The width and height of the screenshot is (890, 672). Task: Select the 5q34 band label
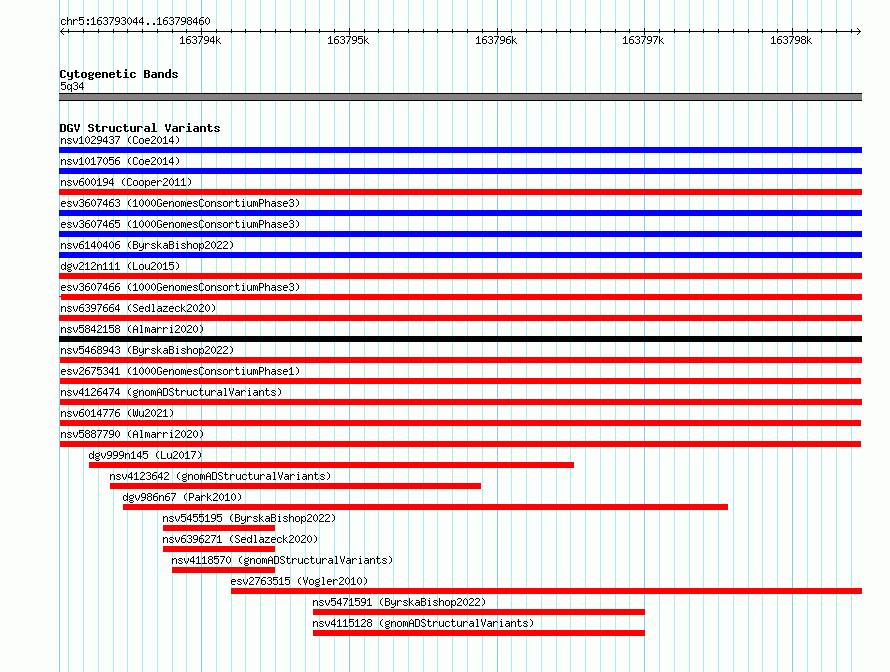[x=72, y=86]
